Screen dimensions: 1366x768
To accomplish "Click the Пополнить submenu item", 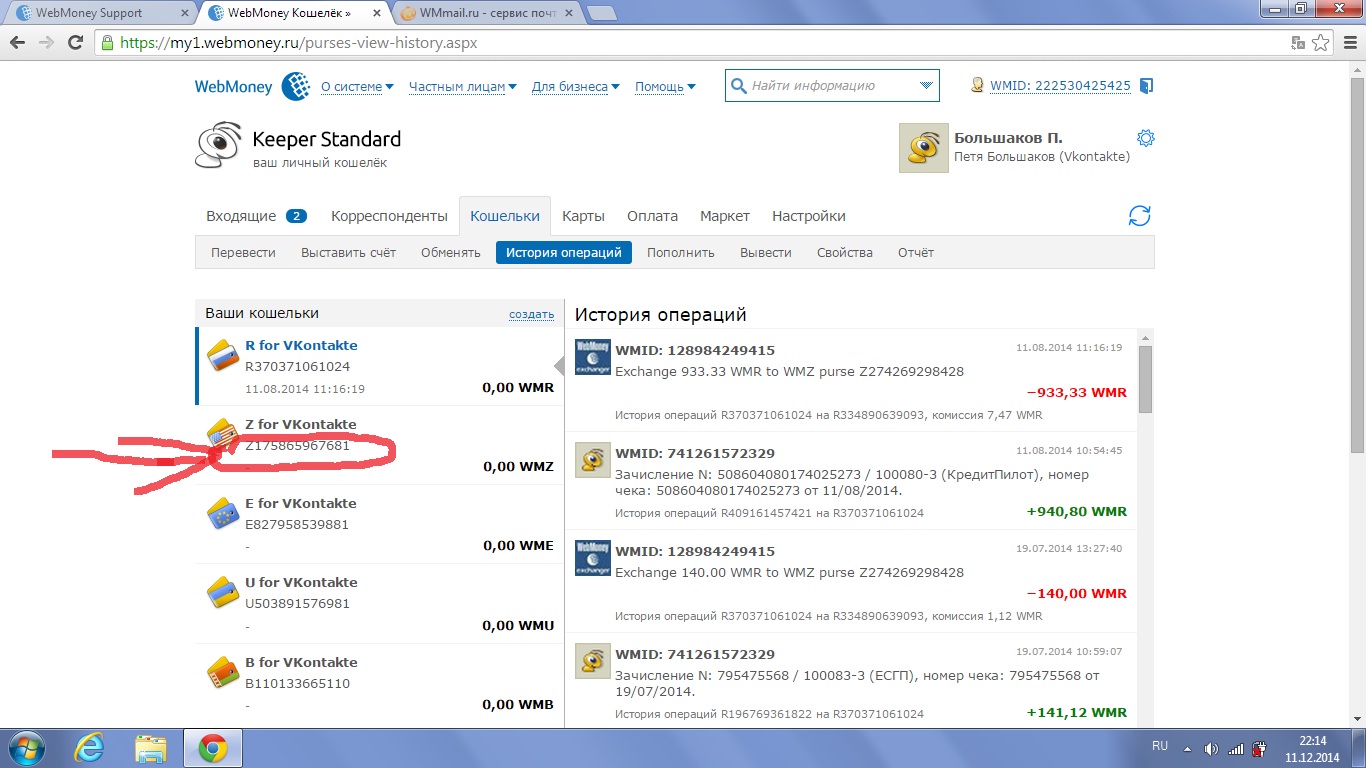I will tap(681, 253).
